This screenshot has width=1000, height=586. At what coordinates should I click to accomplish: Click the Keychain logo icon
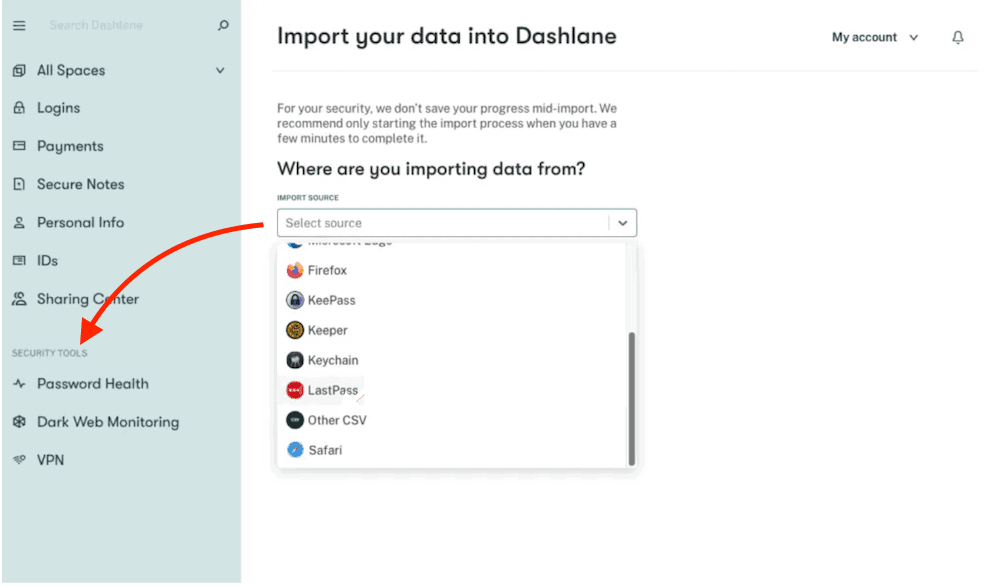coord(295,360)
